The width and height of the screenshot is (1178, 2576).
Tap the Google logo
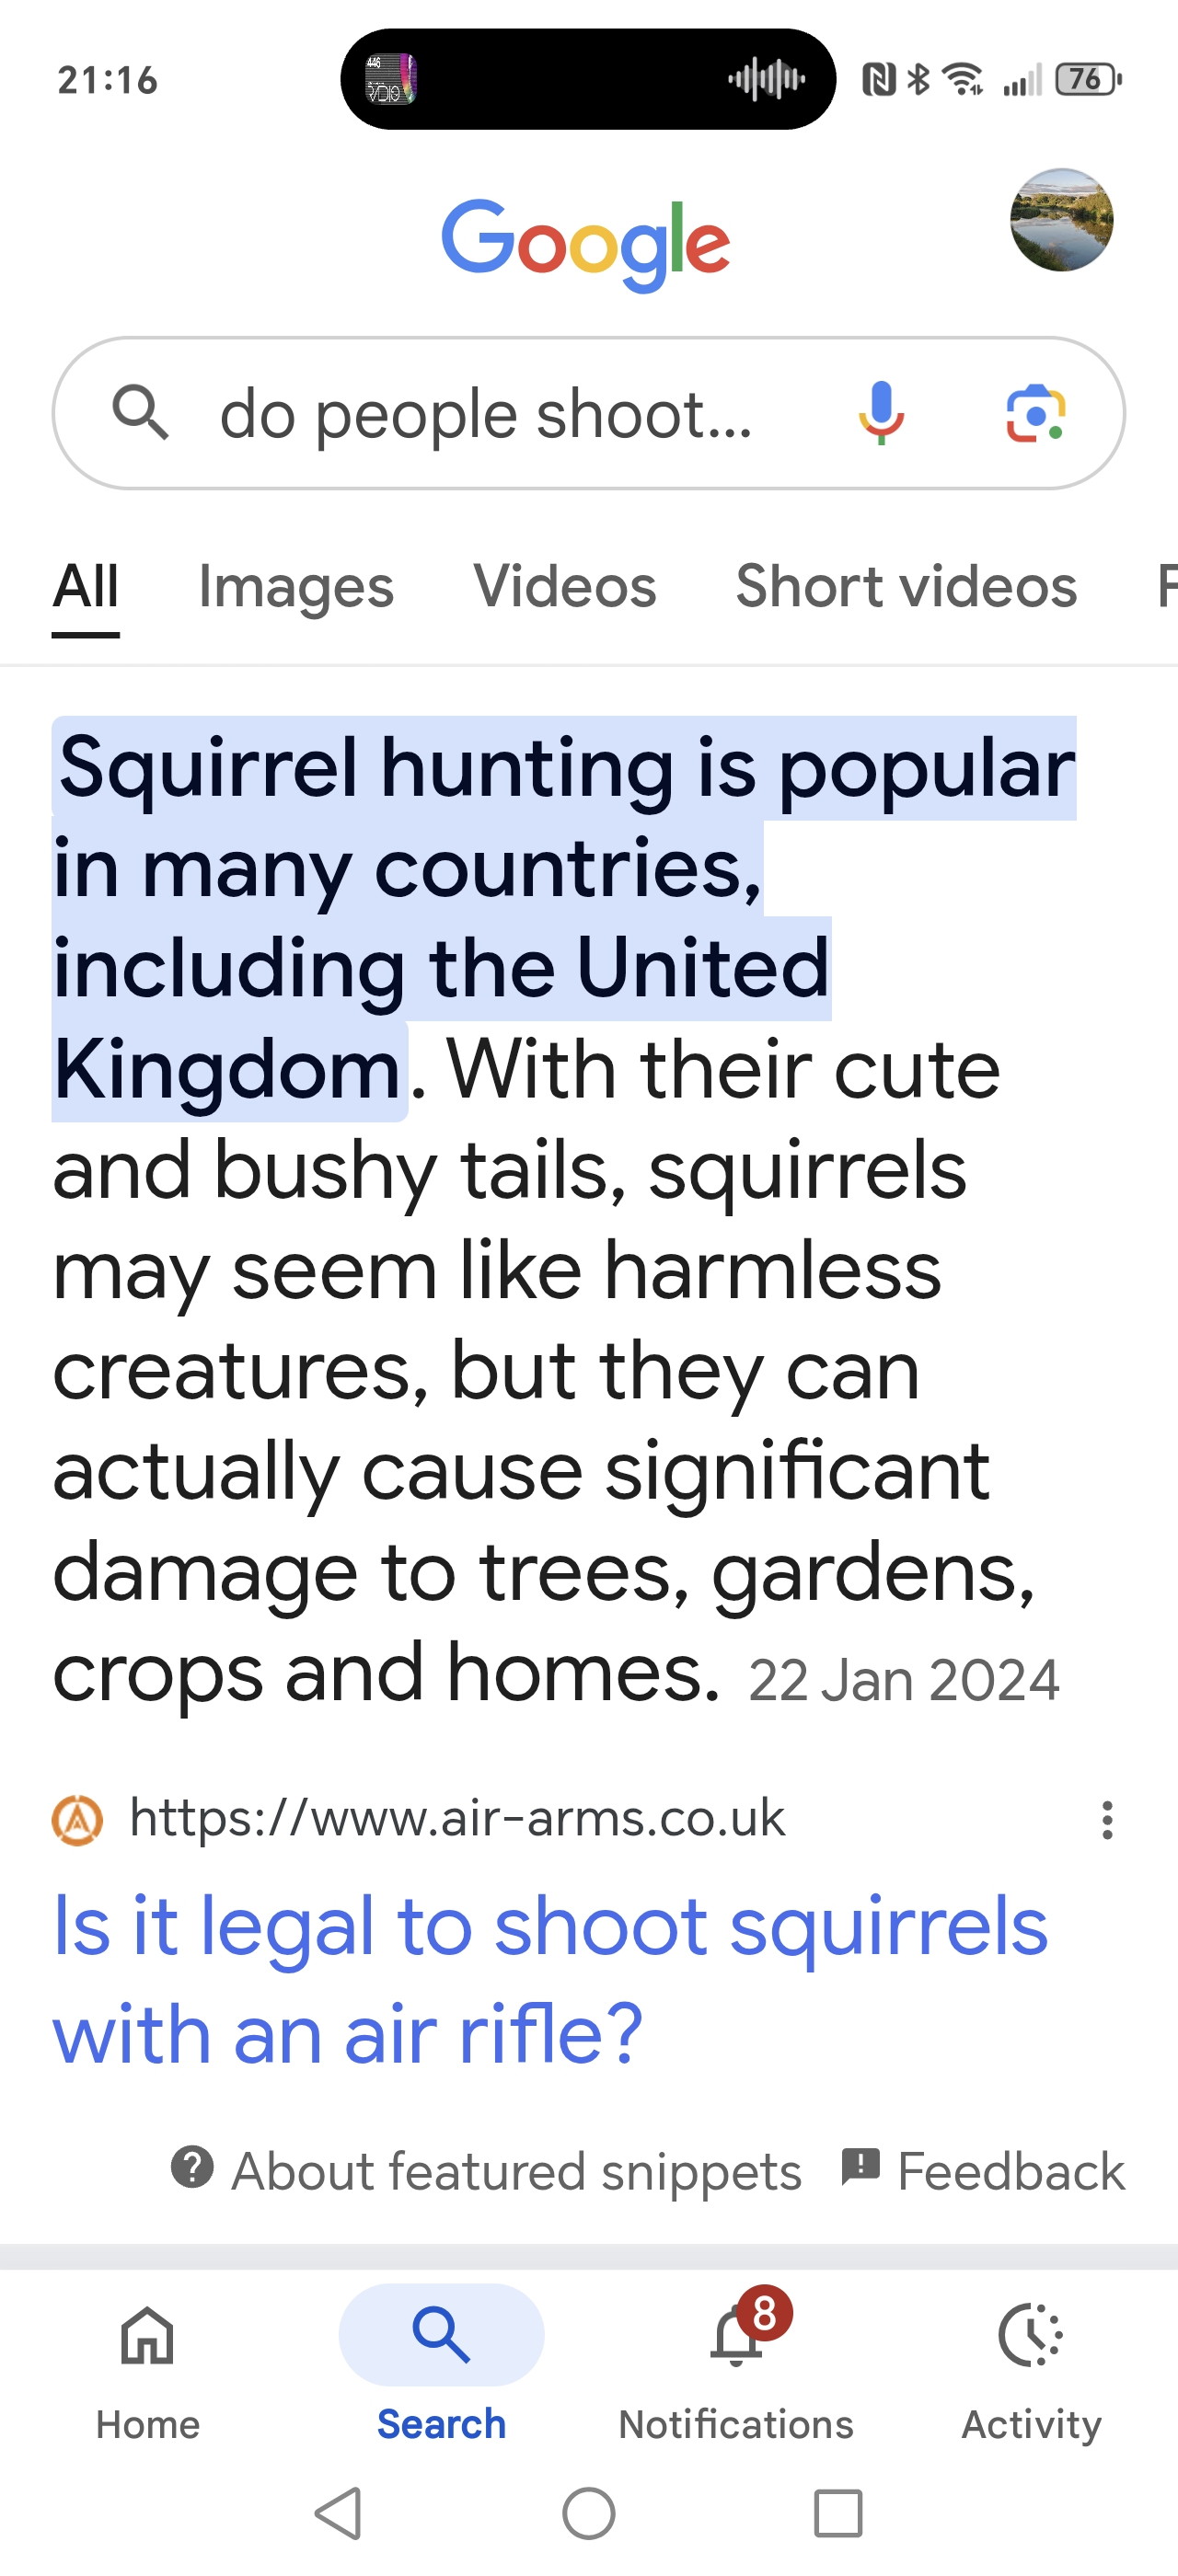click(587, 244)
